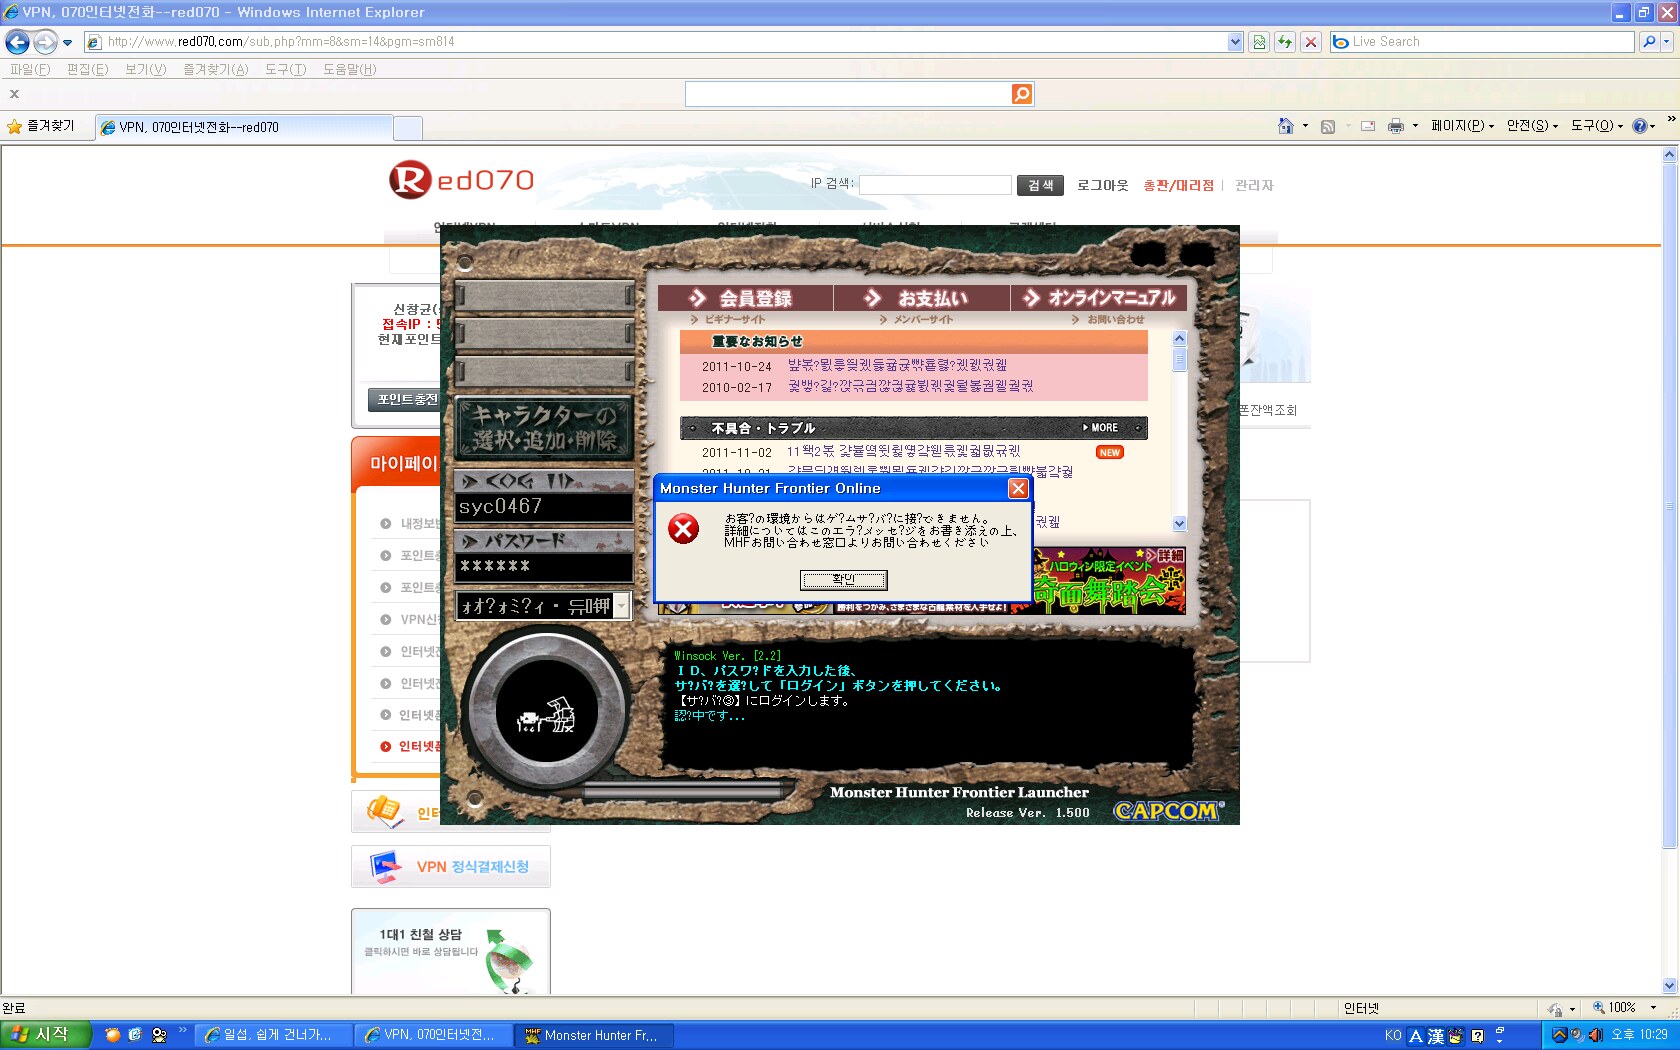Click the IE back navigation button
1680x1050 pixels.
(x=17, y=42)
